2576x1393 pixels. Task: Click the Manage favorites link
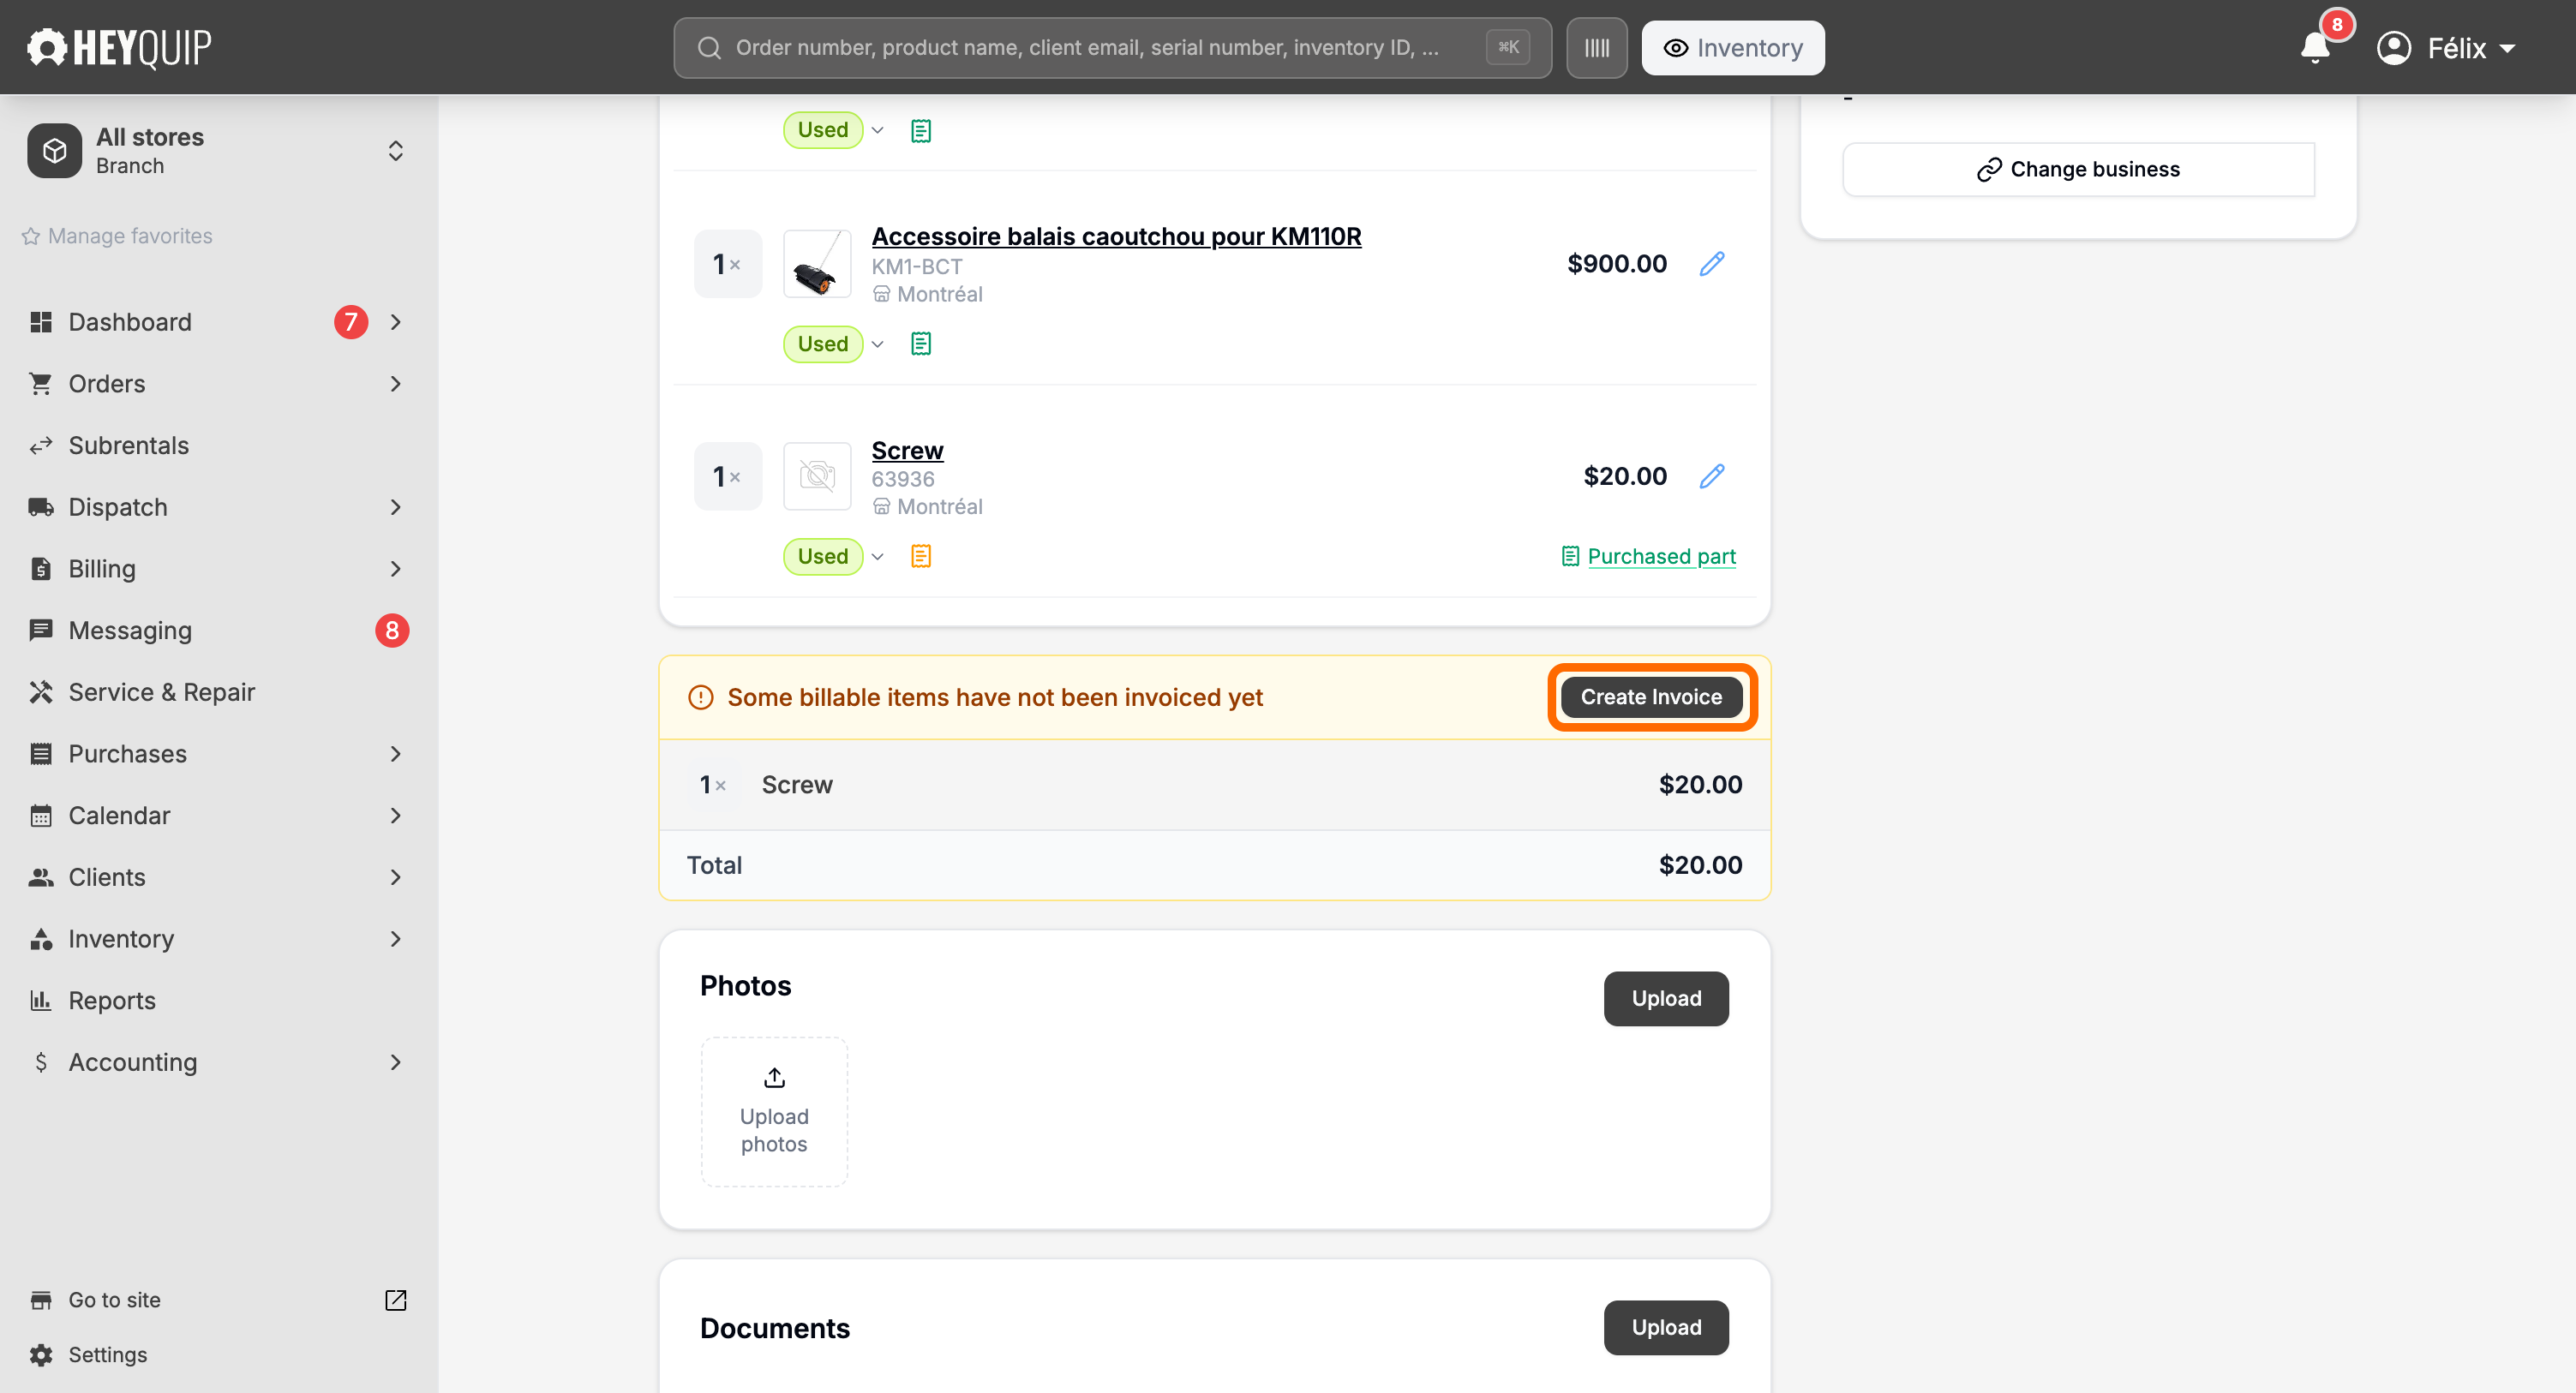point(130,236)
